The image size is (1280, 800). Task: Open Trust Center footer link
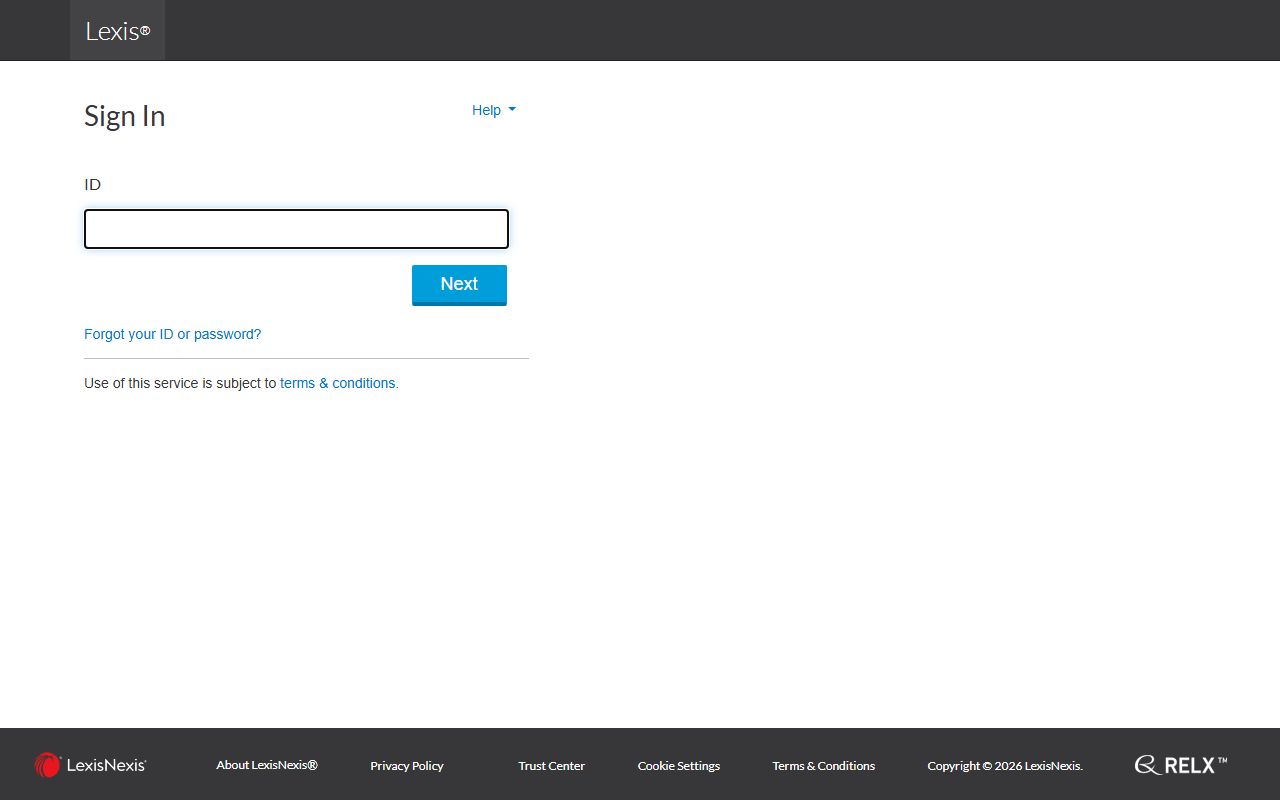551,766
